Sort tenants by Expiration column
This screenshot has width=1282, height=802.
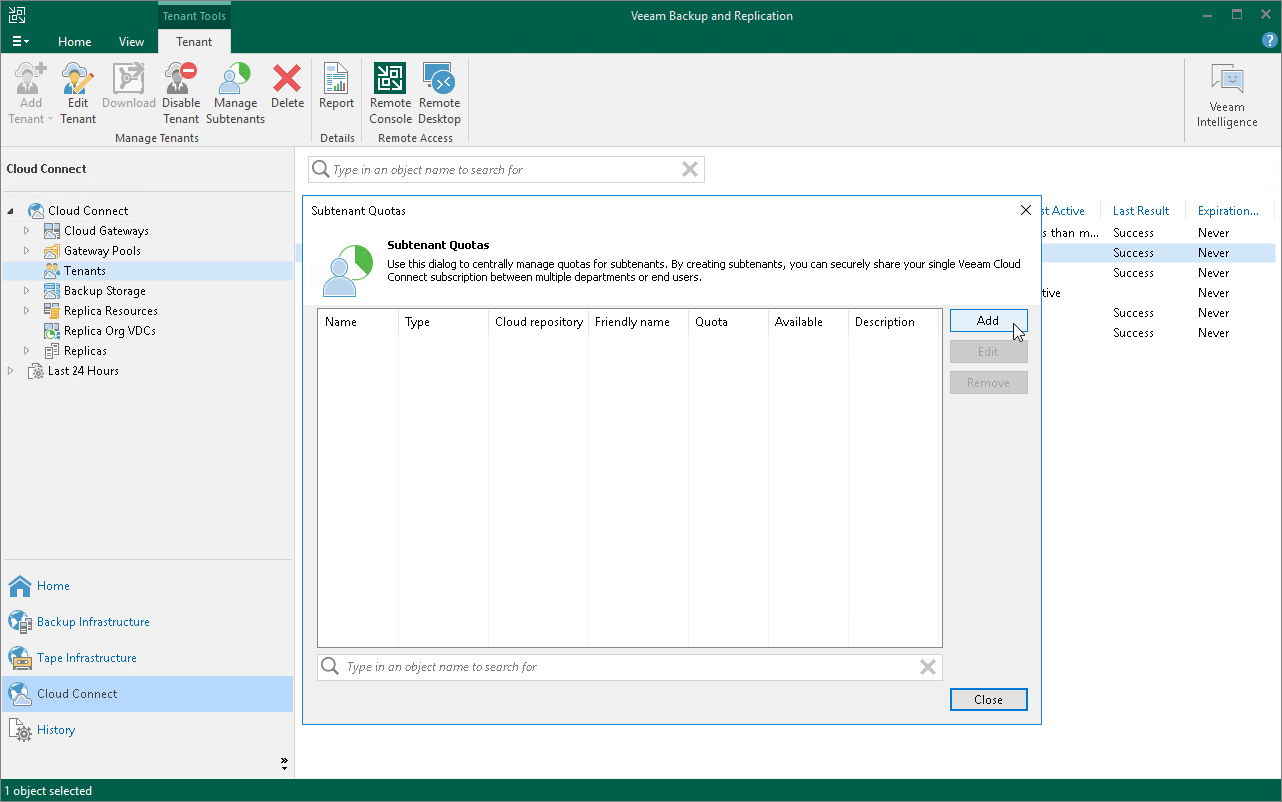[x=1229, y=211]
